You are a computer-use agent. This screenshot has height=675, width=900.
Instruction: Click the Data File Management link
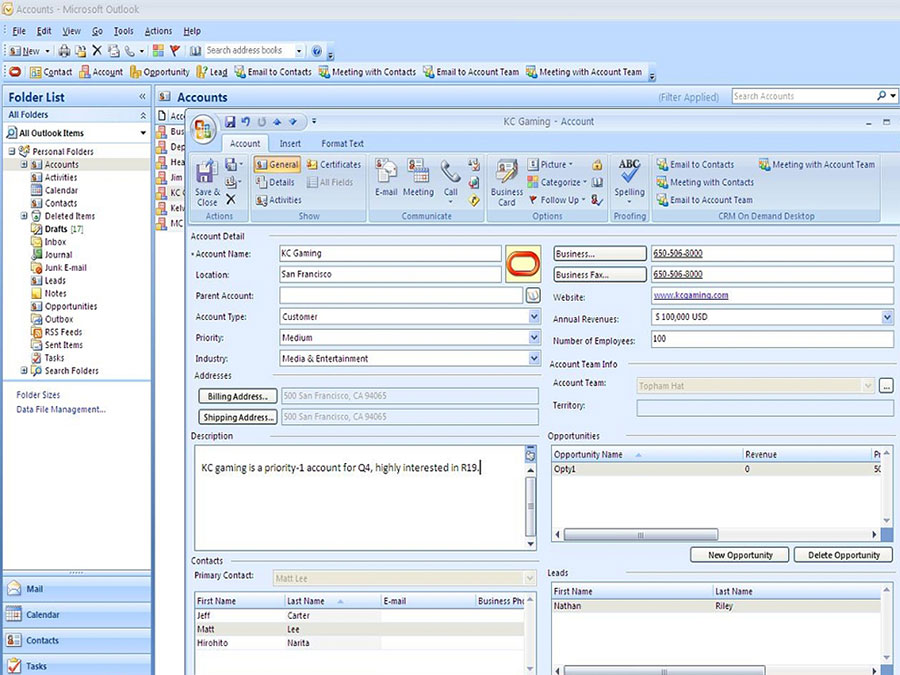(61, 409)
